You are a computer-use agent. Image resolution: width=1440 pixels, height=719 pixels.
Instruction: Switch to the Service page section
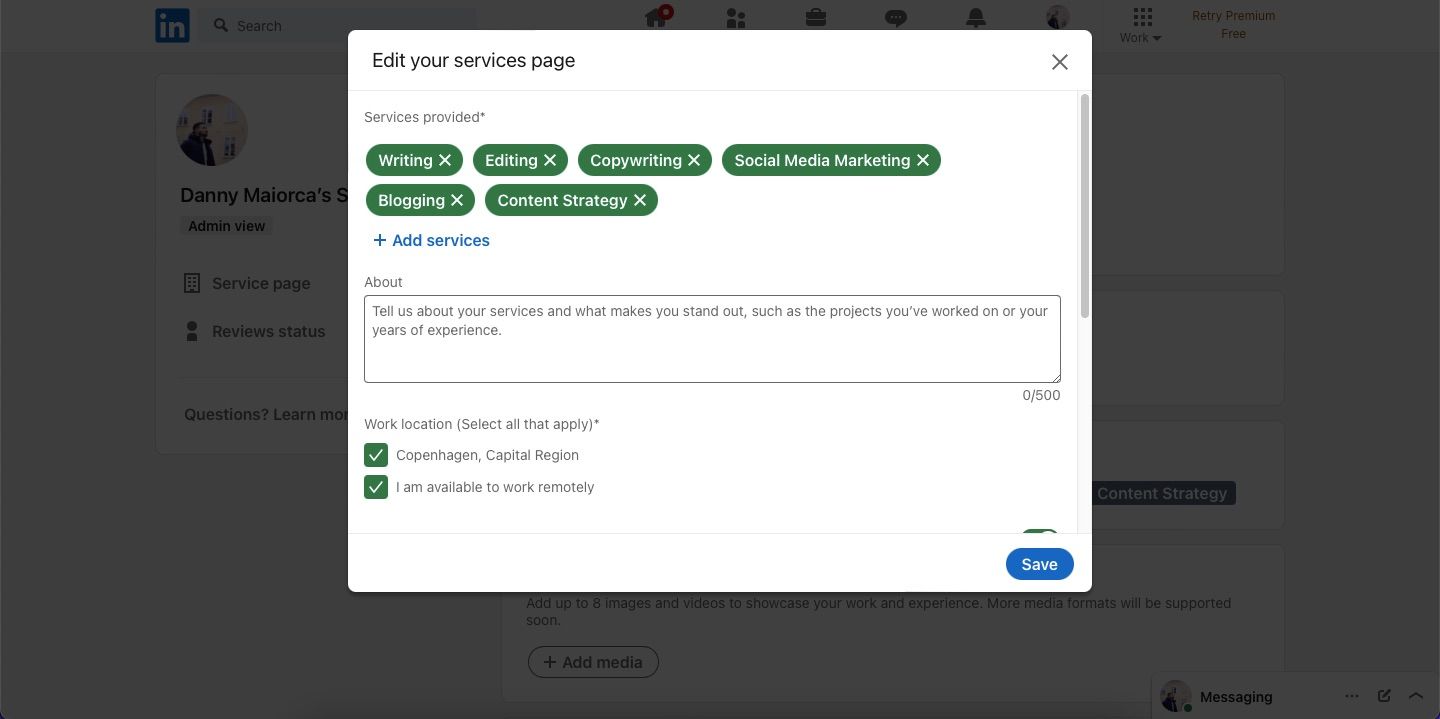pyautogui.click(x=260, y=283)
